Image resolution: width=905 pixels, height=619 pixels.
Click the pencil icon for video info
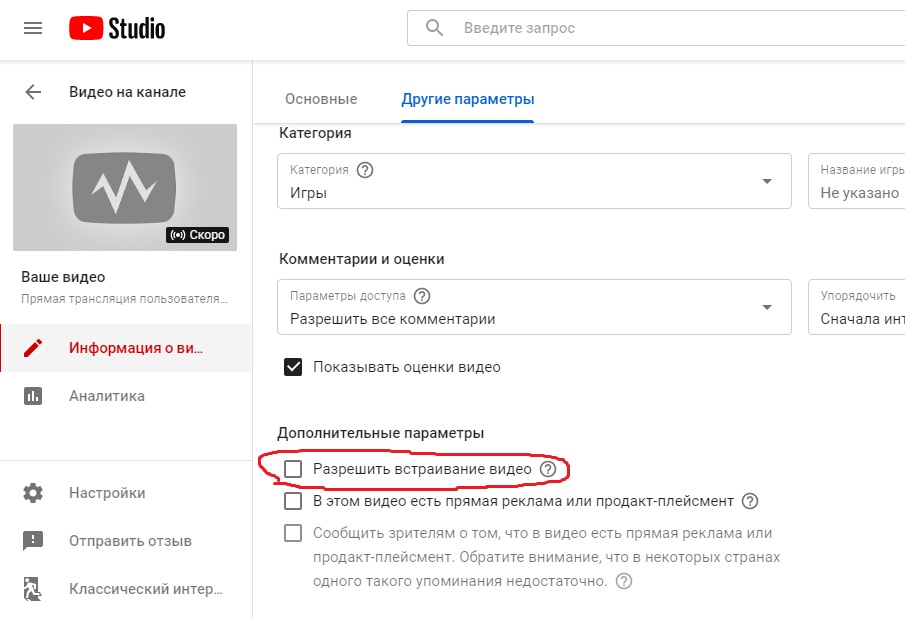click(33, 348)
